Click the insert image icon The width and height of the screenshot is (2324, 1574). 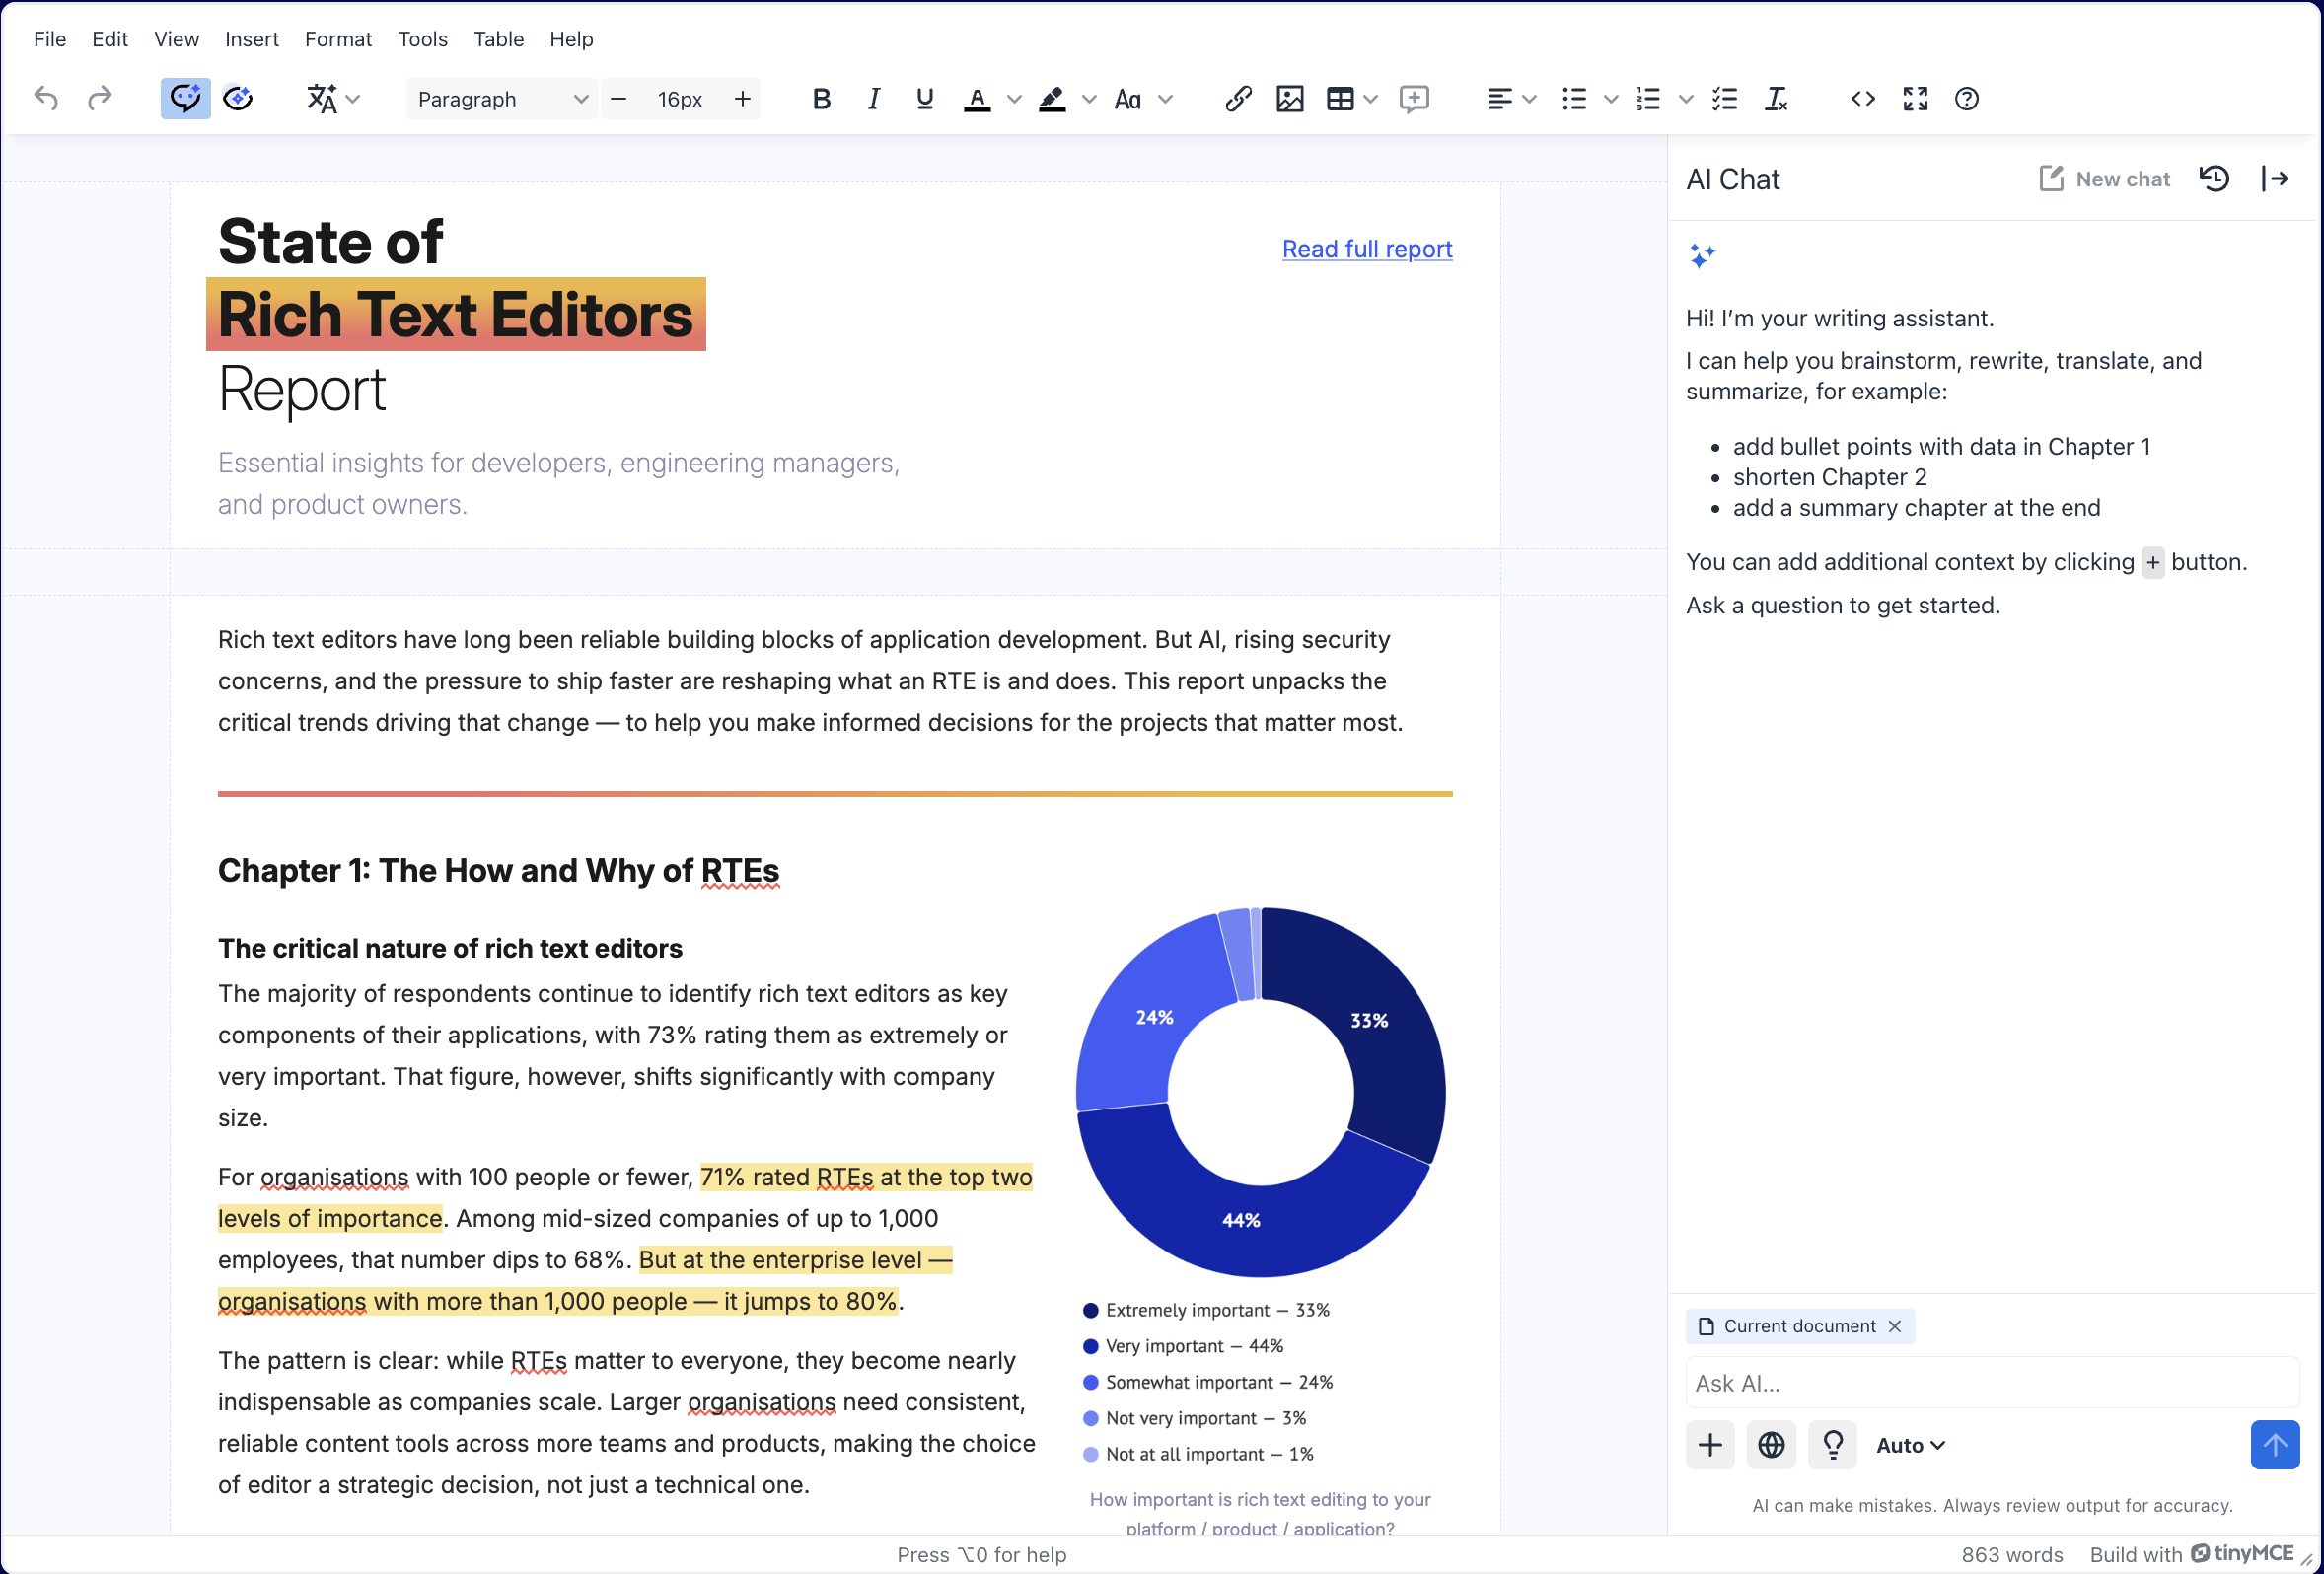tap(1290, 98)
